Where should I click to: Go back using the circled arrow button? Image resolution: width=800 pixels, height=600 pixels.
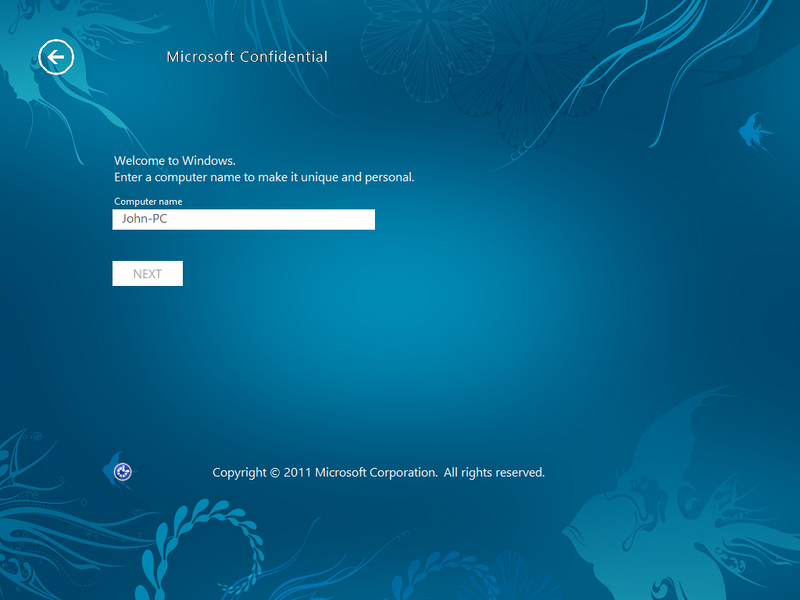click(56, 57)
